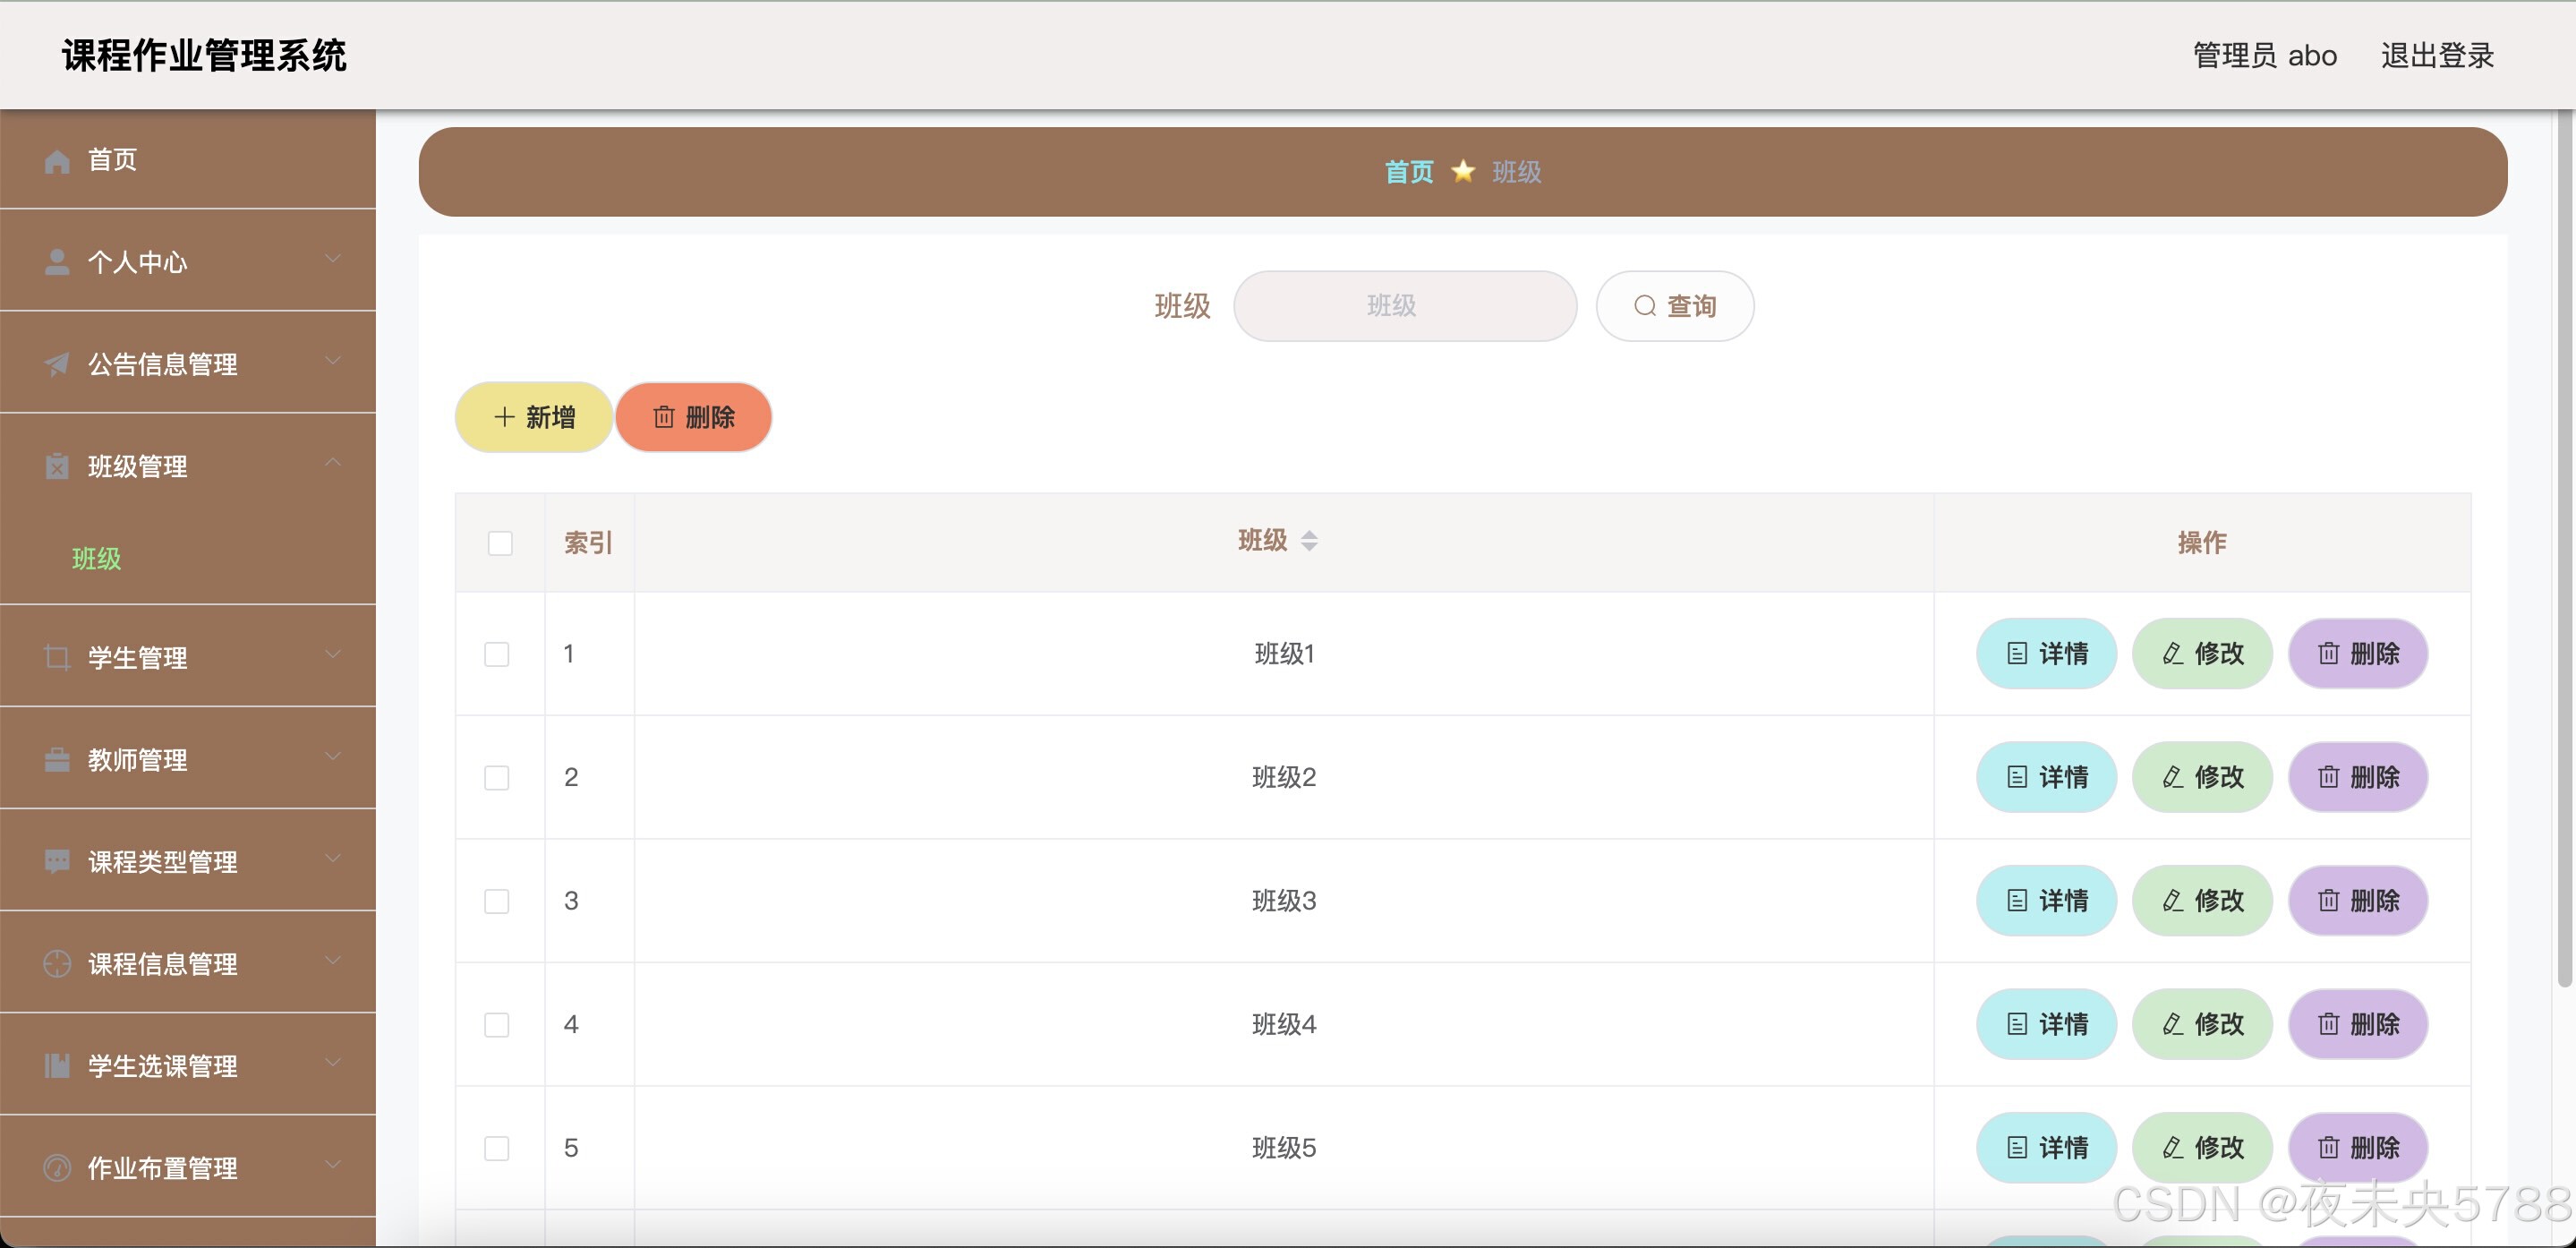Click the home icon in the sidebar
The image size is (2576, 1248).
click(x=57, y=161)
